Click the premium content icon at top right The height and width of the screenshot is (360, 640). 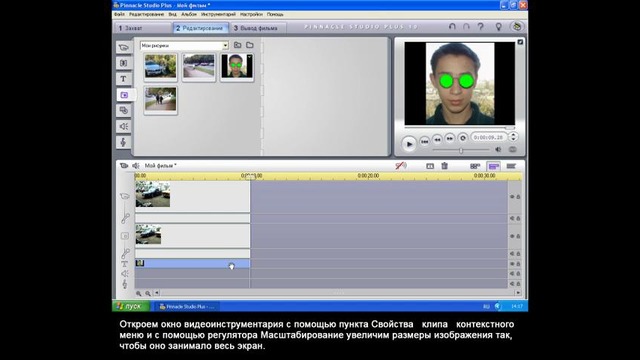(517, 27)
